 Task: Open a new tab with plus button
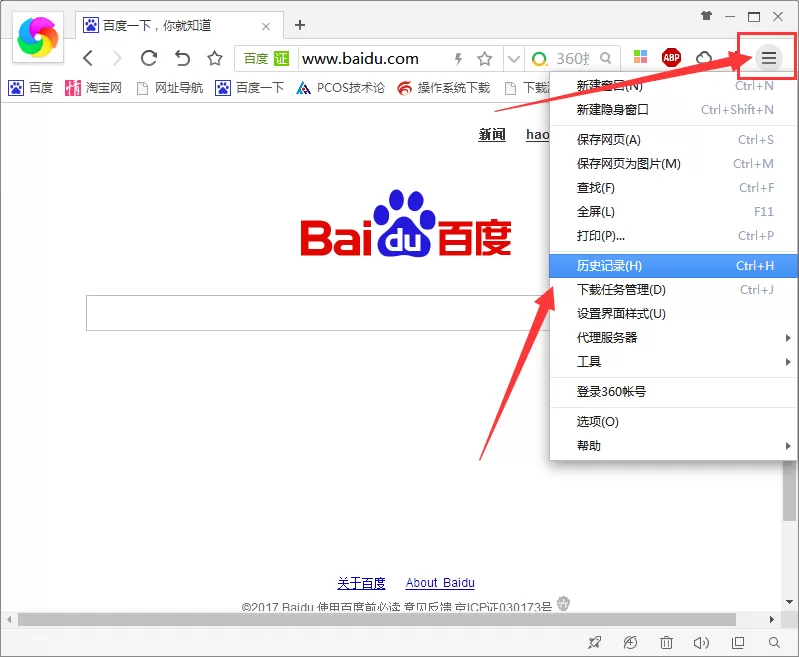[300, 24]
